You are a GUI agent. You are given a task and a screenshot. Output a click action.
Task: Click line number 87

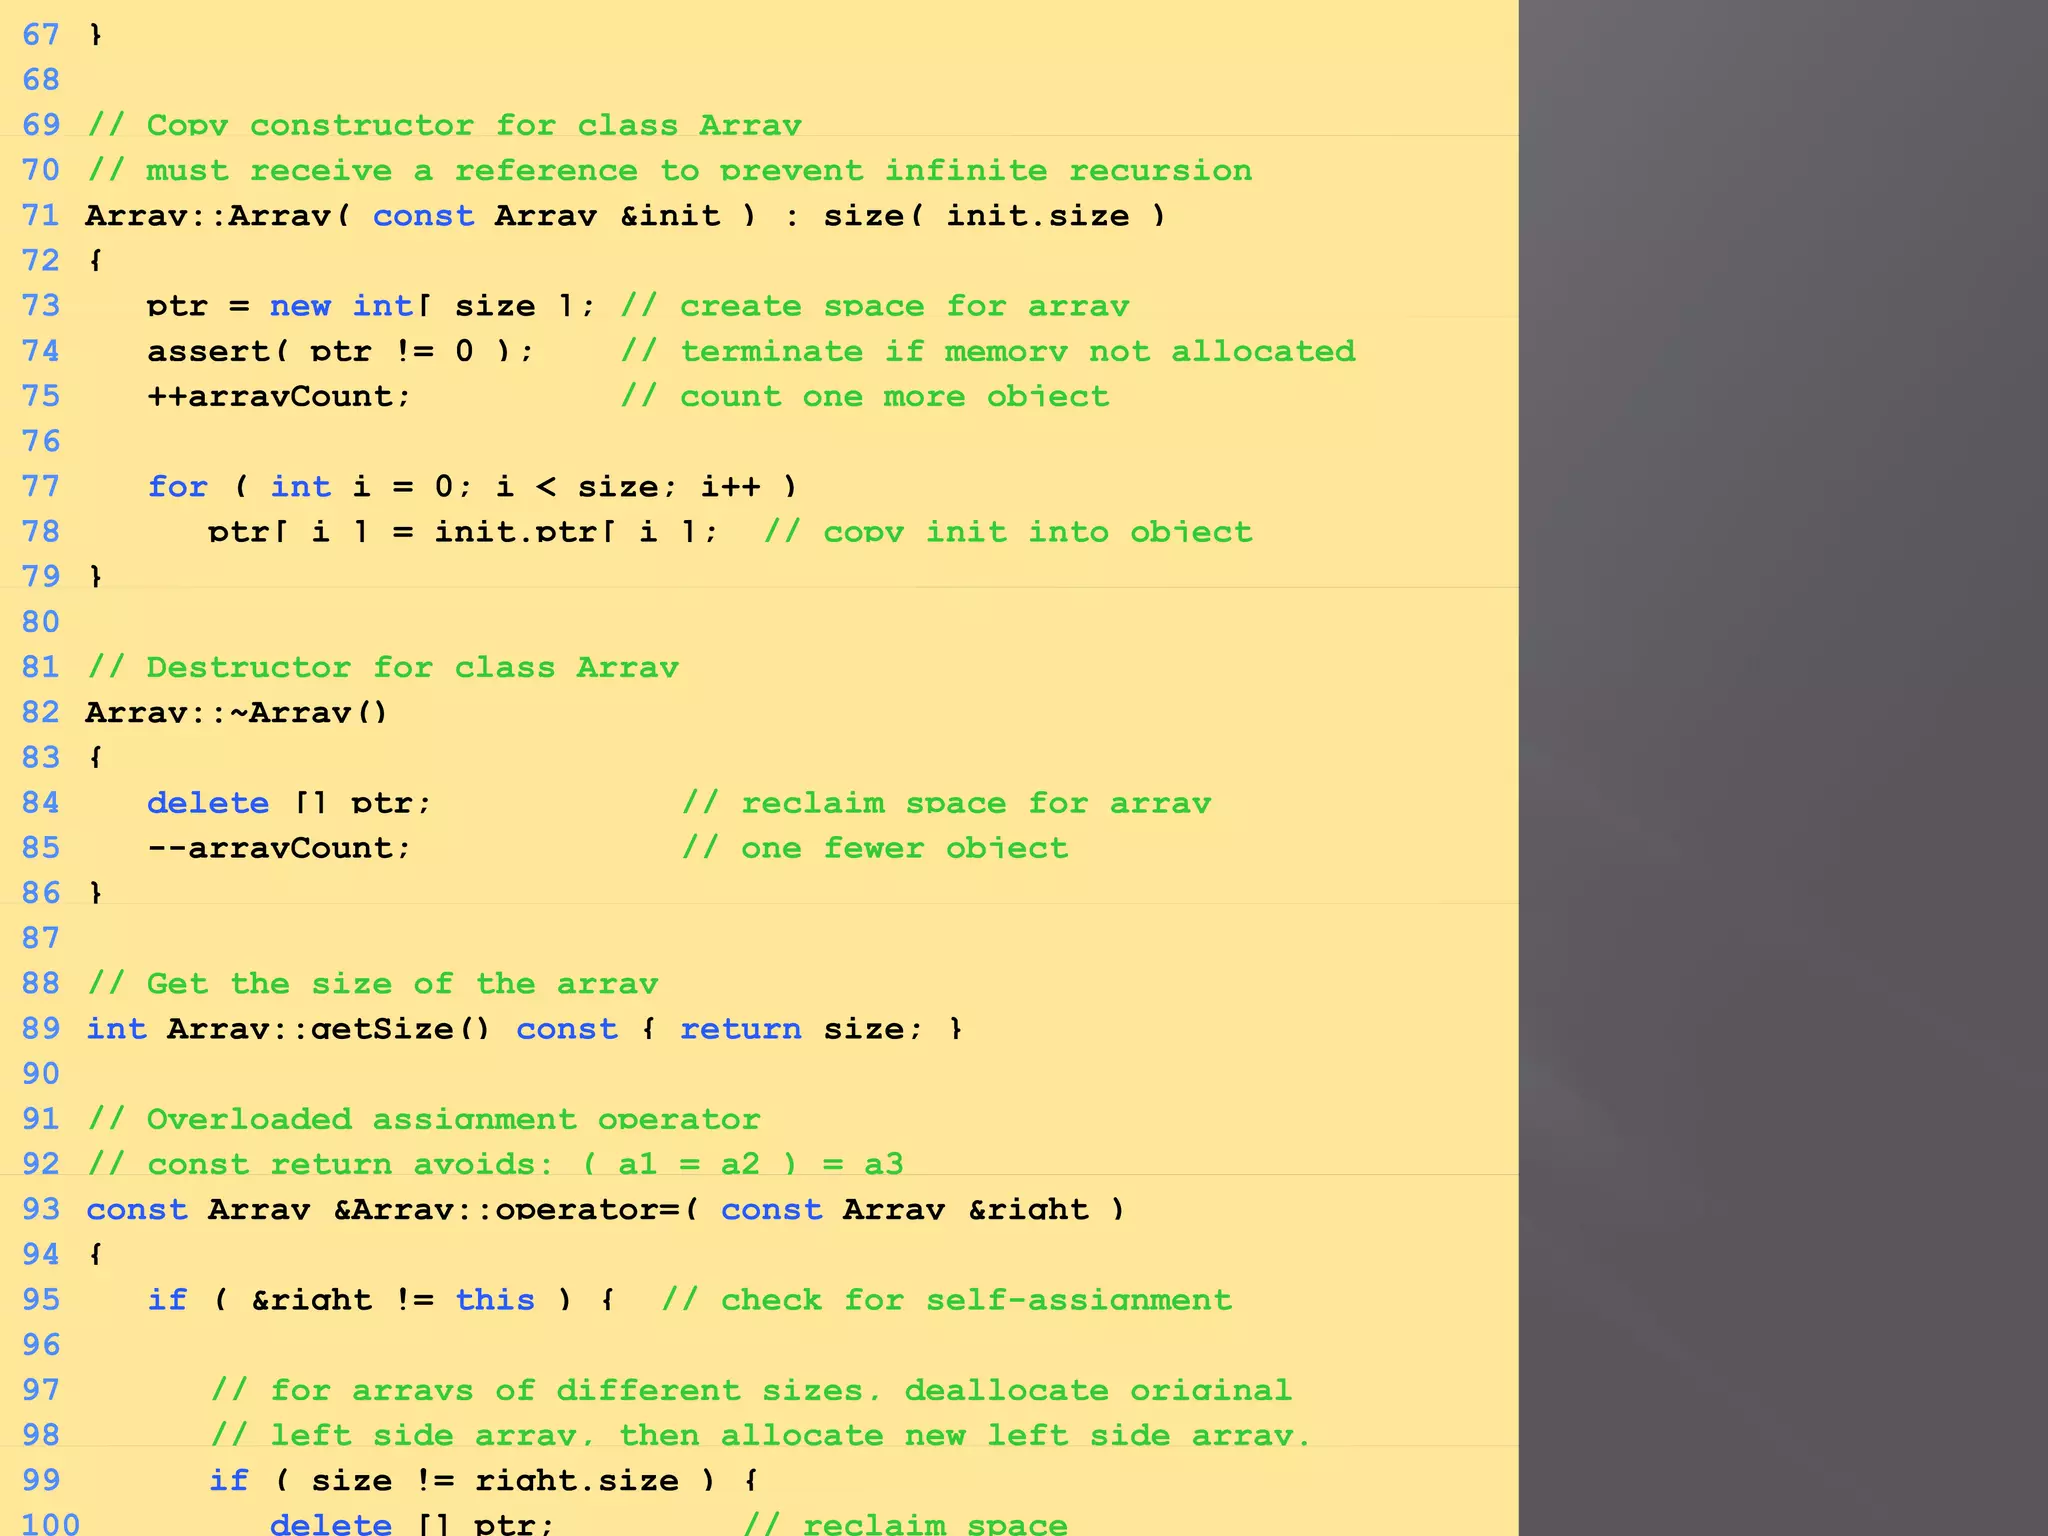[x=41, y=938]
